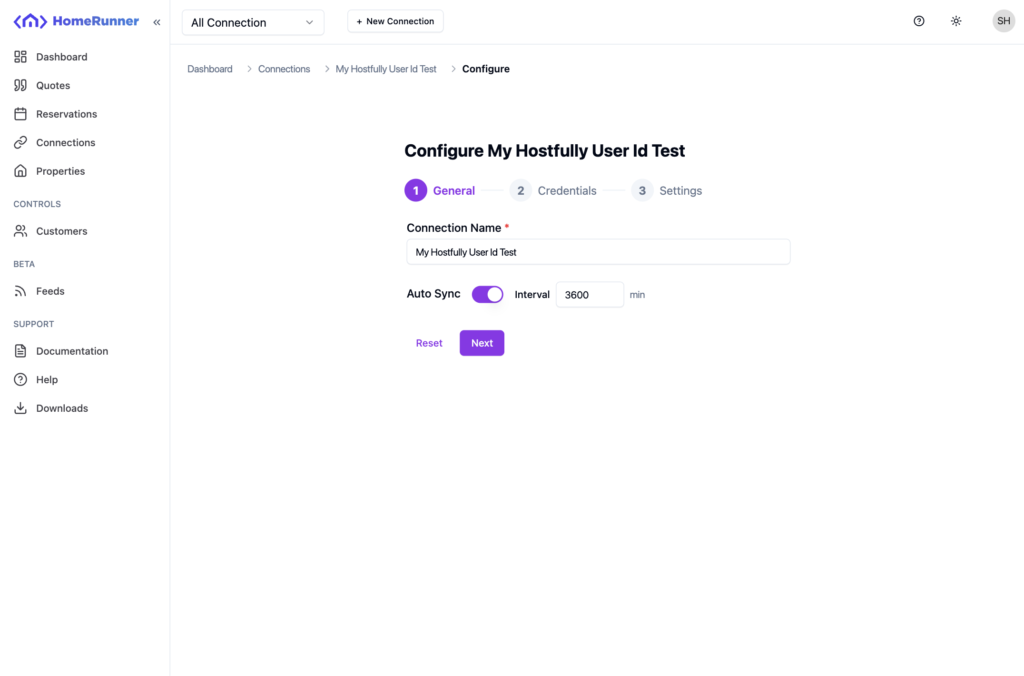Click the New Connection button
1024x676 pixels.
click(395, 21)
